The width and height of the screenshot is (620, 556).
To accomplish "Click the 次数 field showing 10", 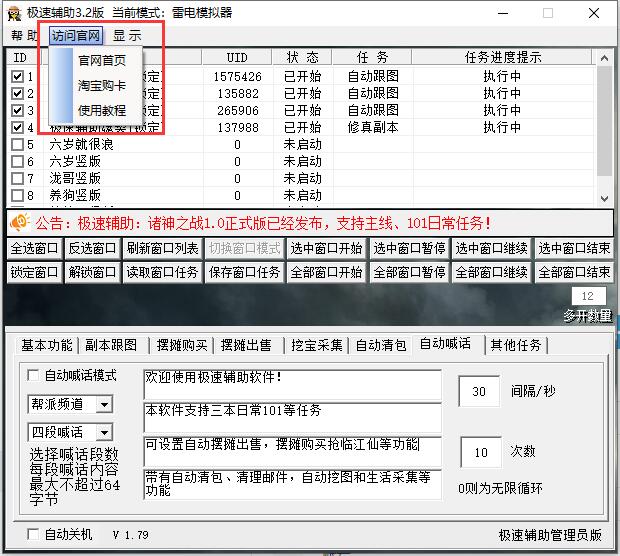I will [x=481, y=452].
